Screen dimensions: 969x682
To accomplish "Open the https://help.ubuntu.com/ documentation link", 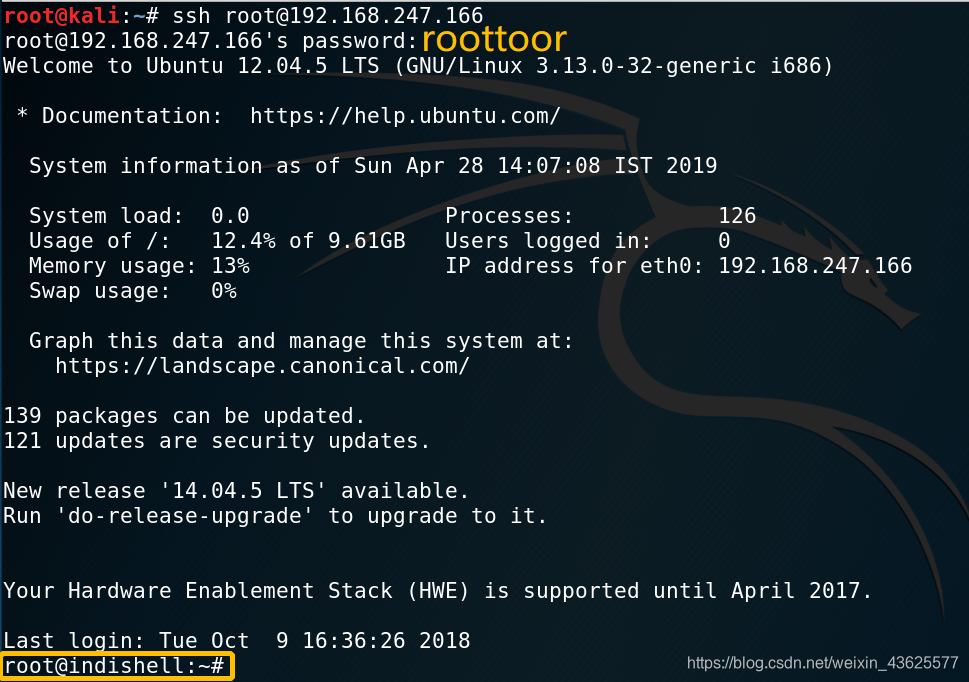I will pyautogui.click(x=405, y=116).
